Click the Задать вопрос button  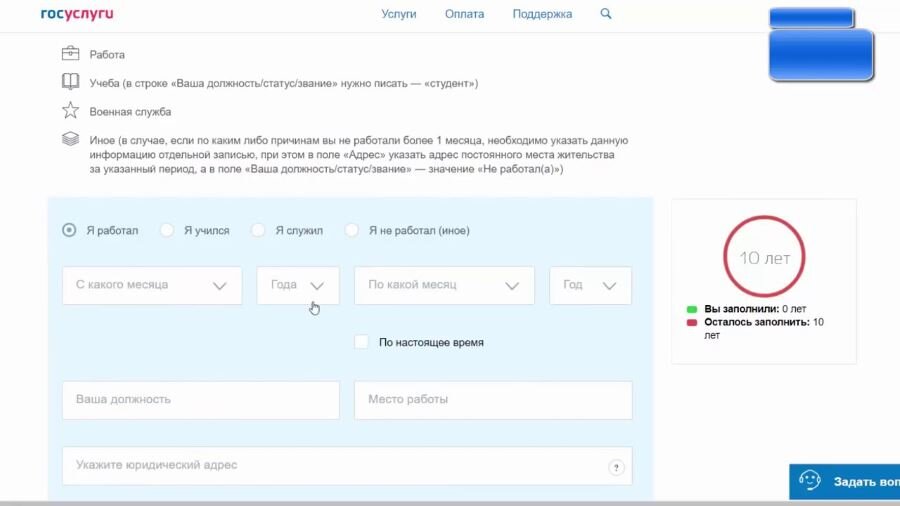coord(844,481)
